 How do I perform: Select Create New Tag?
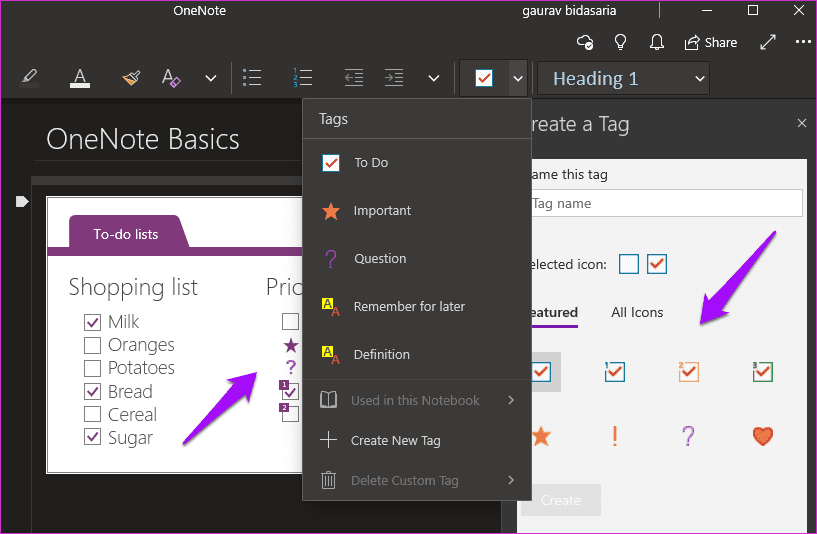tap(417, 440)
